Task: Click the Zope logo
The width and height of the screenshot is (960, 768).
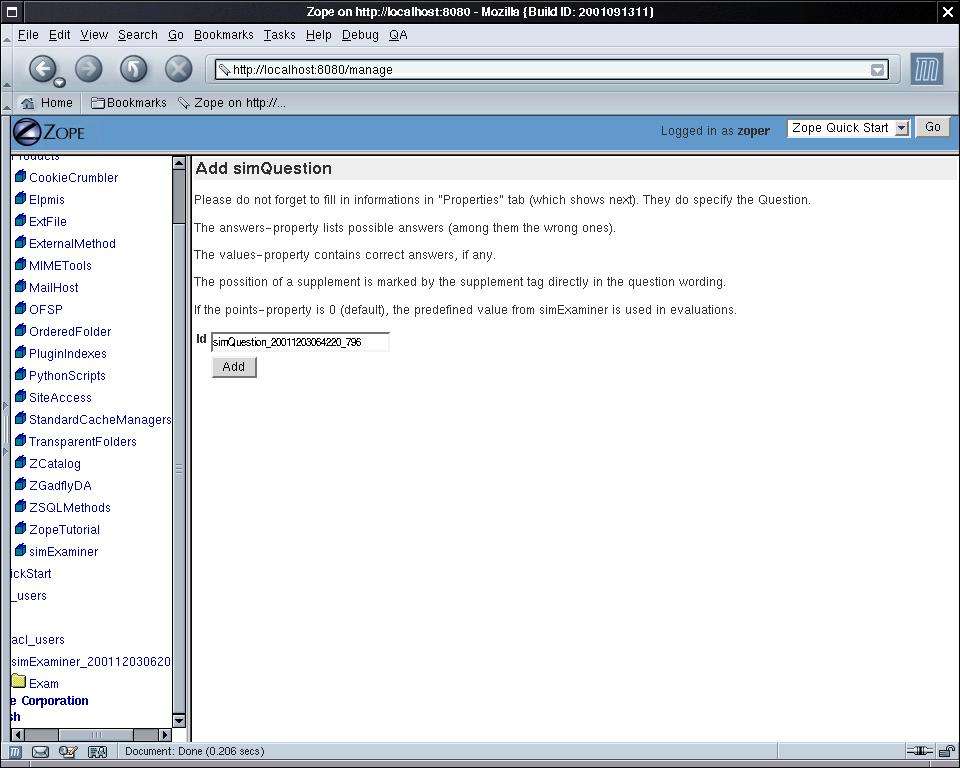Action: click(49, 132)
